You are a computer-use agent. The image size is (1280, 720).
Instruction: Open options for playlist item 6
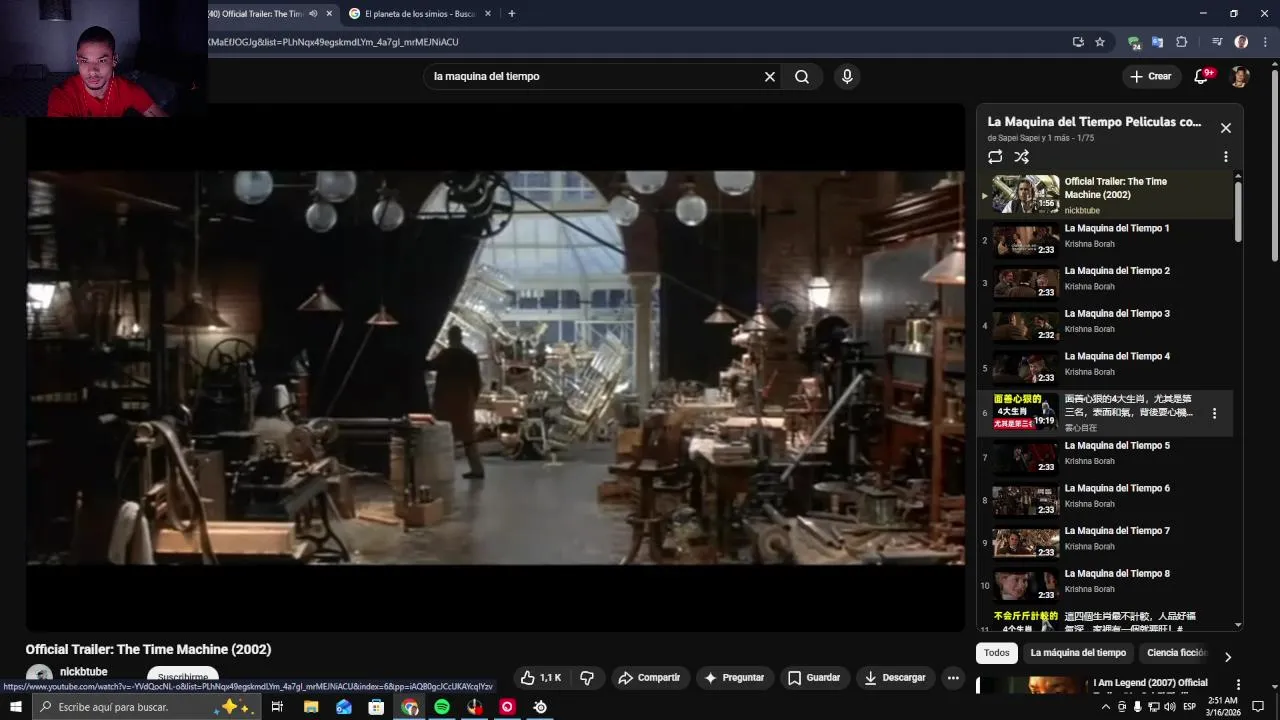pos(1215,413)
